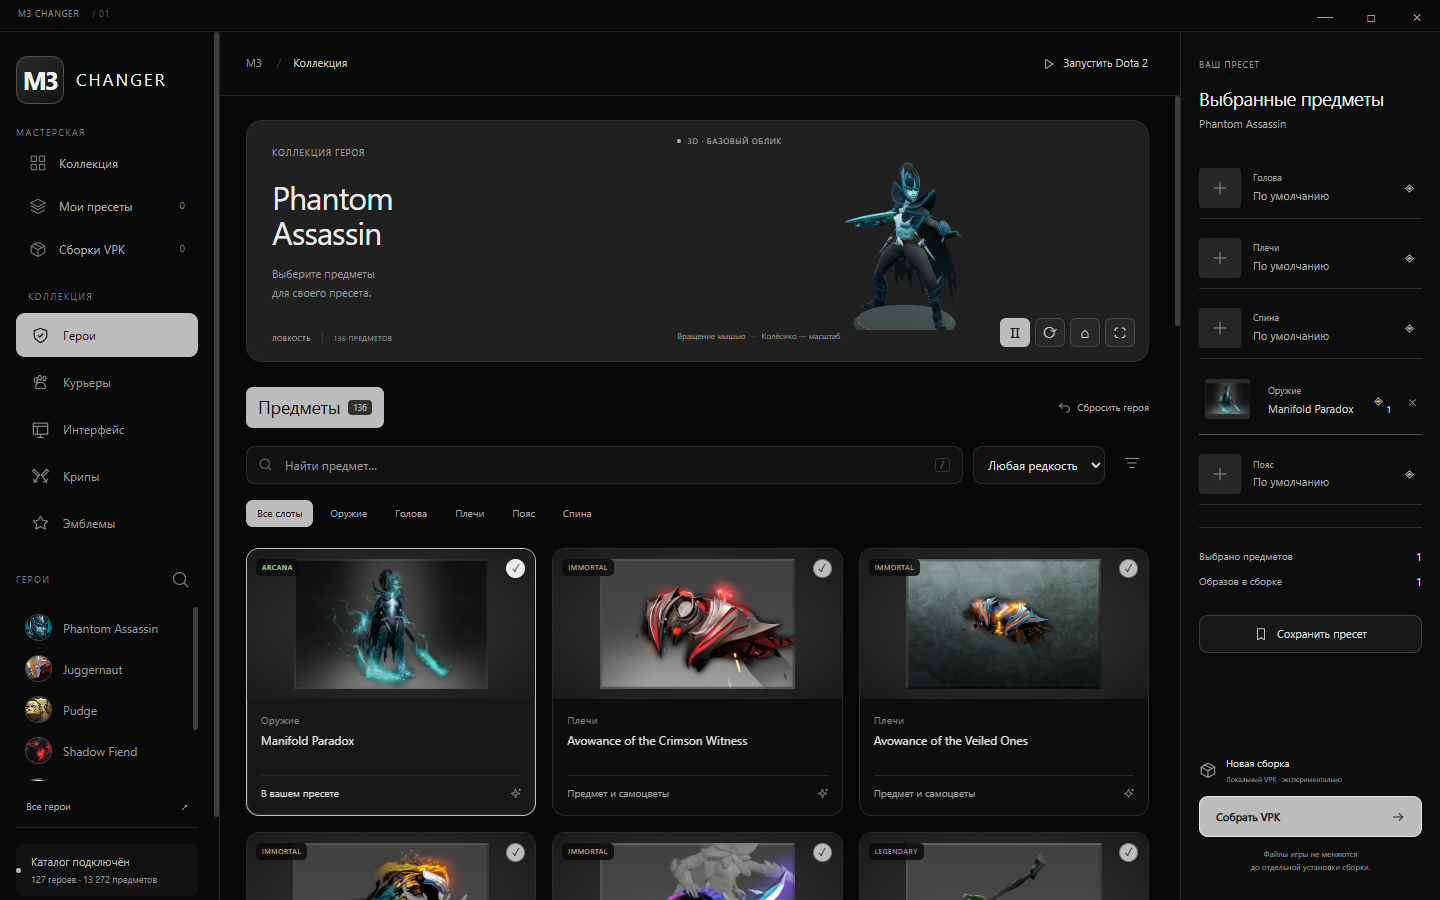Click sparkle icon on the Crimson Witness card
The height and width of the screenshot is (900, 1440).
tap(822, 793)
